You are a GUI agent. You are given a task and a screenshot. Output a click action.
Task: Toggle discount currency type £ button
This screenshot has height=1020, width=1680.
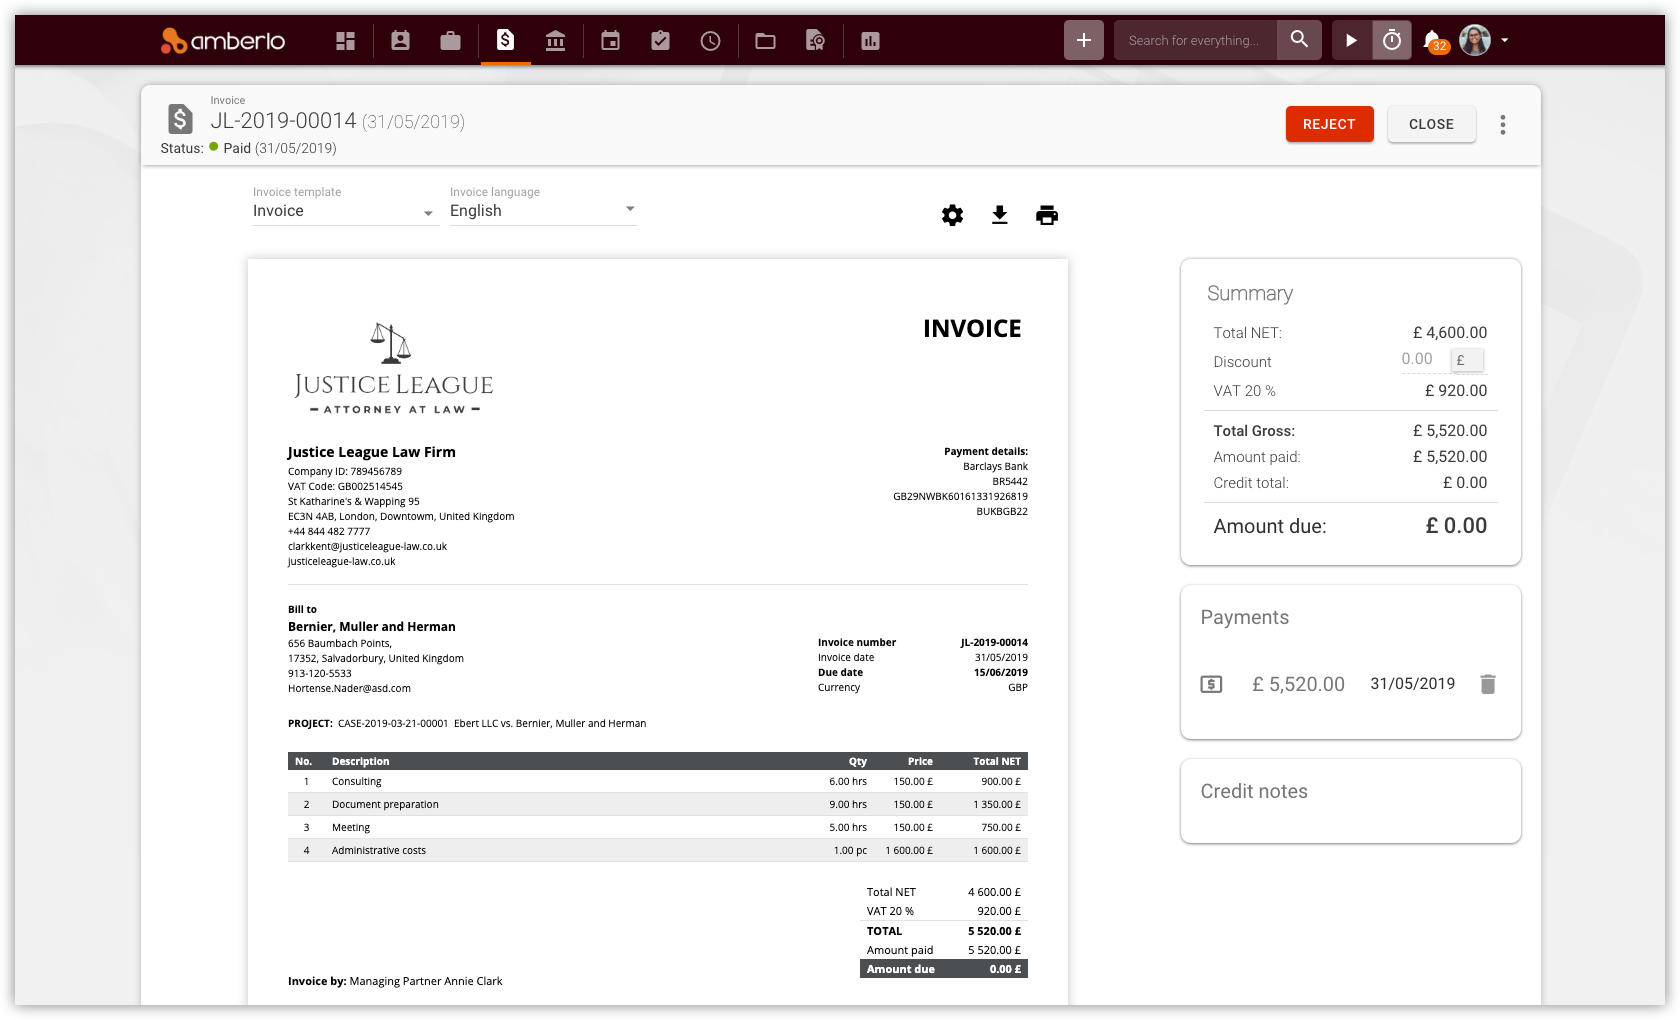1467,360
